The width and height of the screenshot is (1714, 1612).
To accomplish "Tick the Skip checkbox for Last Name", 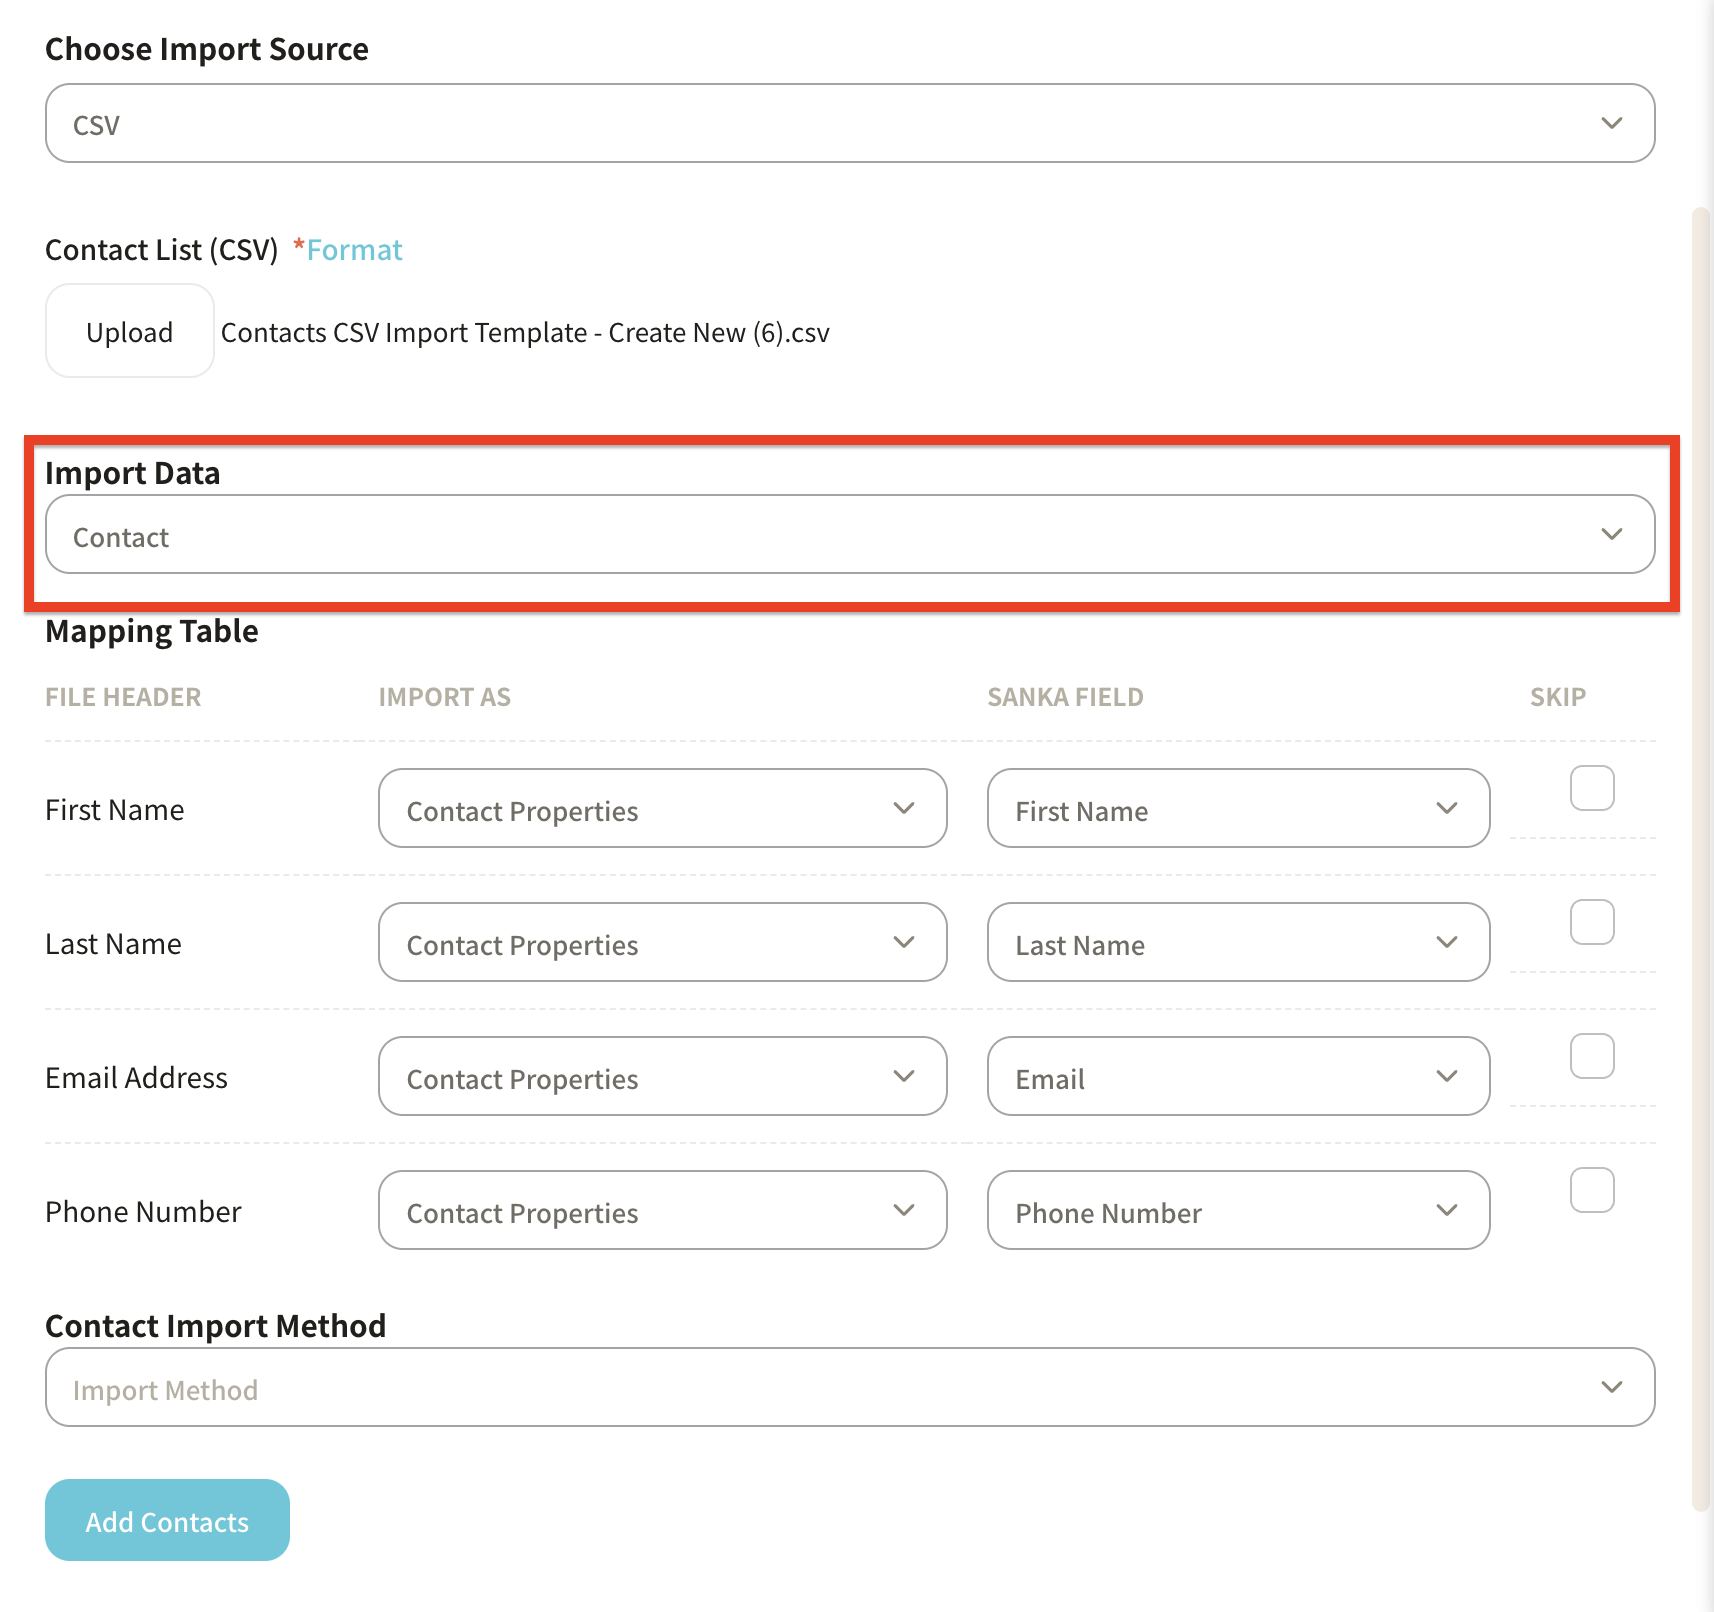I will point(1591,922).
